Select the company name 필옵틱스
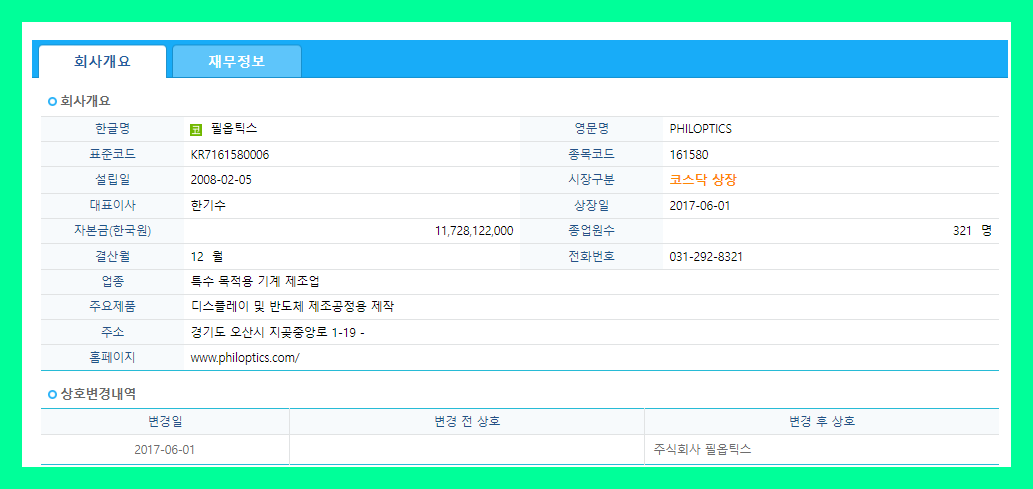This screenshot has width=1033, height=489. pos(234,129)
